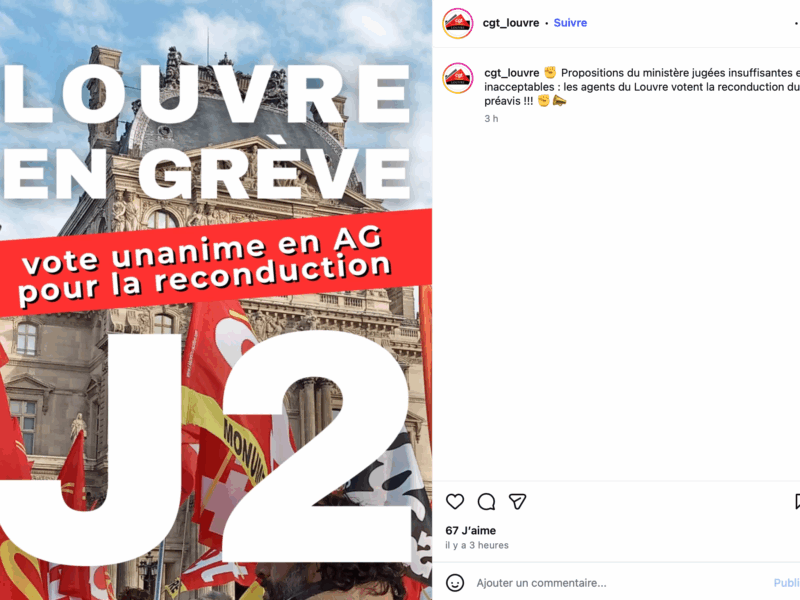Click the LOUVRE EN GRÈVE title in the image
The width and height of the screenshot is (800, 600).
[207, 131]
